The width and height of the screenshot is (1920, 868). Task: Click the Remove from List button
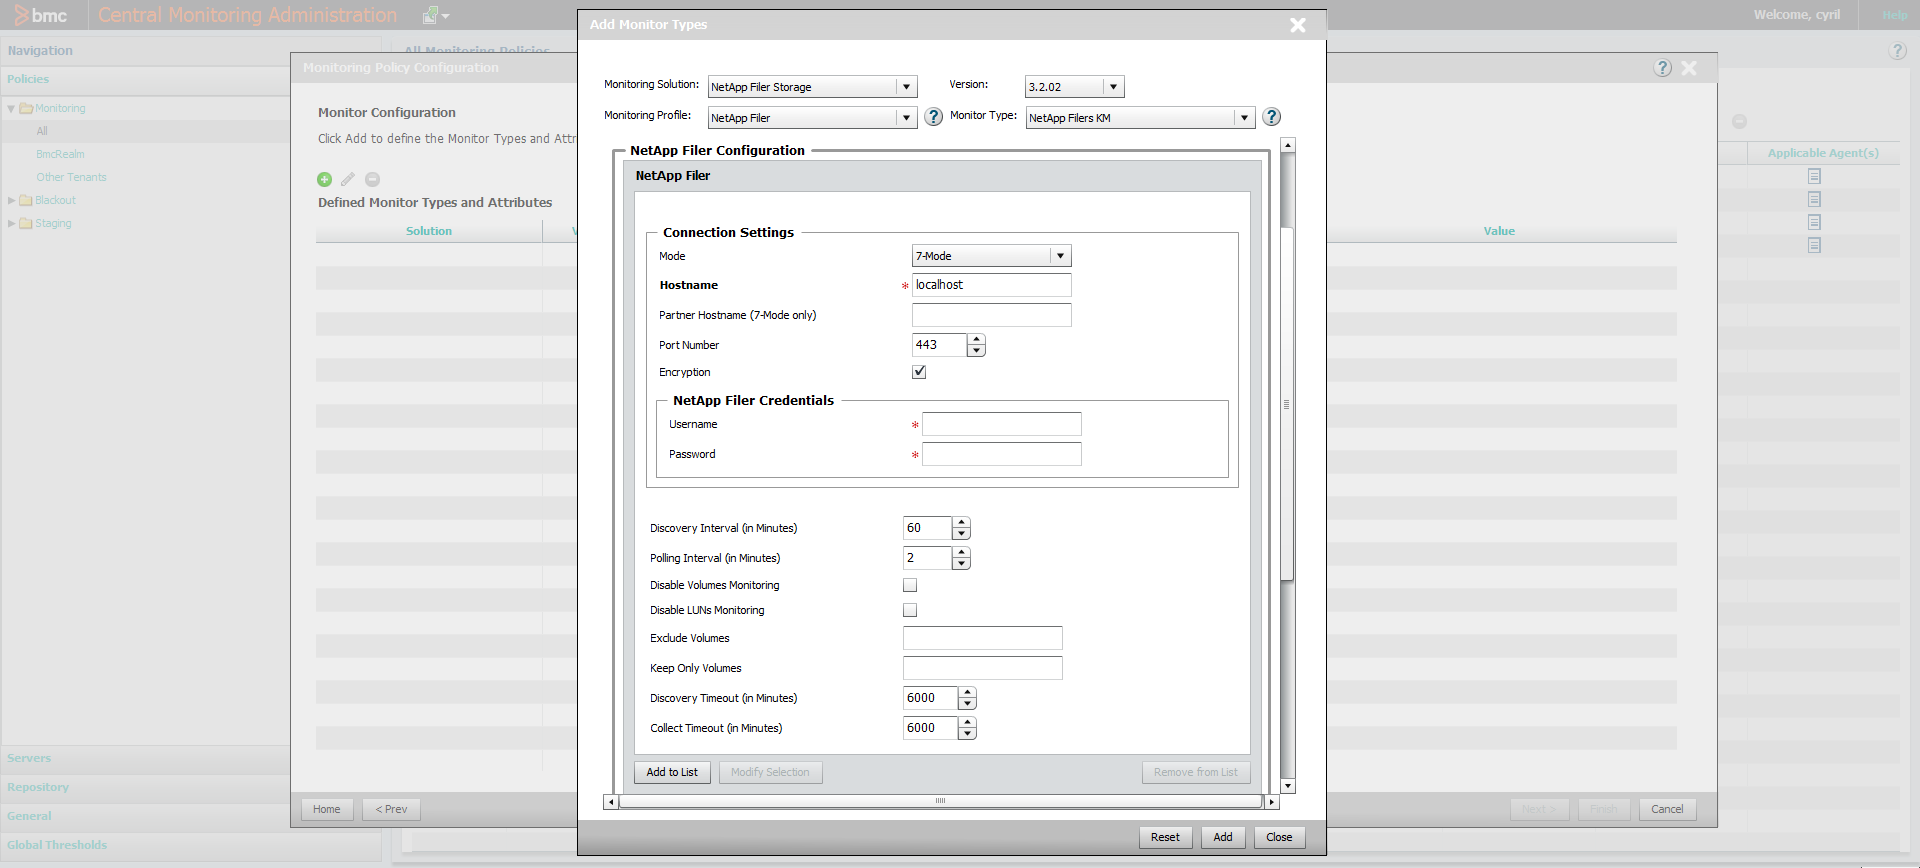pyautogui.click(x=1195, y=772)
